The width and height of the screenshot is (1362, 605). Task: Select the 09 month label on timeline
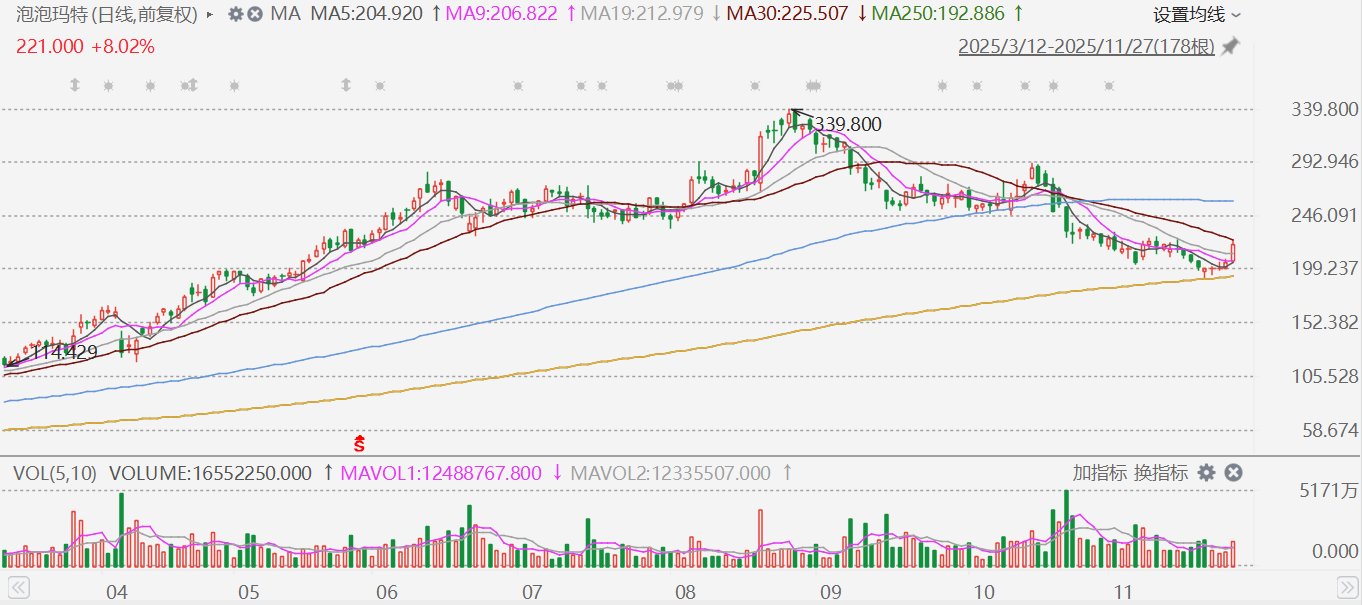[828, 592]
